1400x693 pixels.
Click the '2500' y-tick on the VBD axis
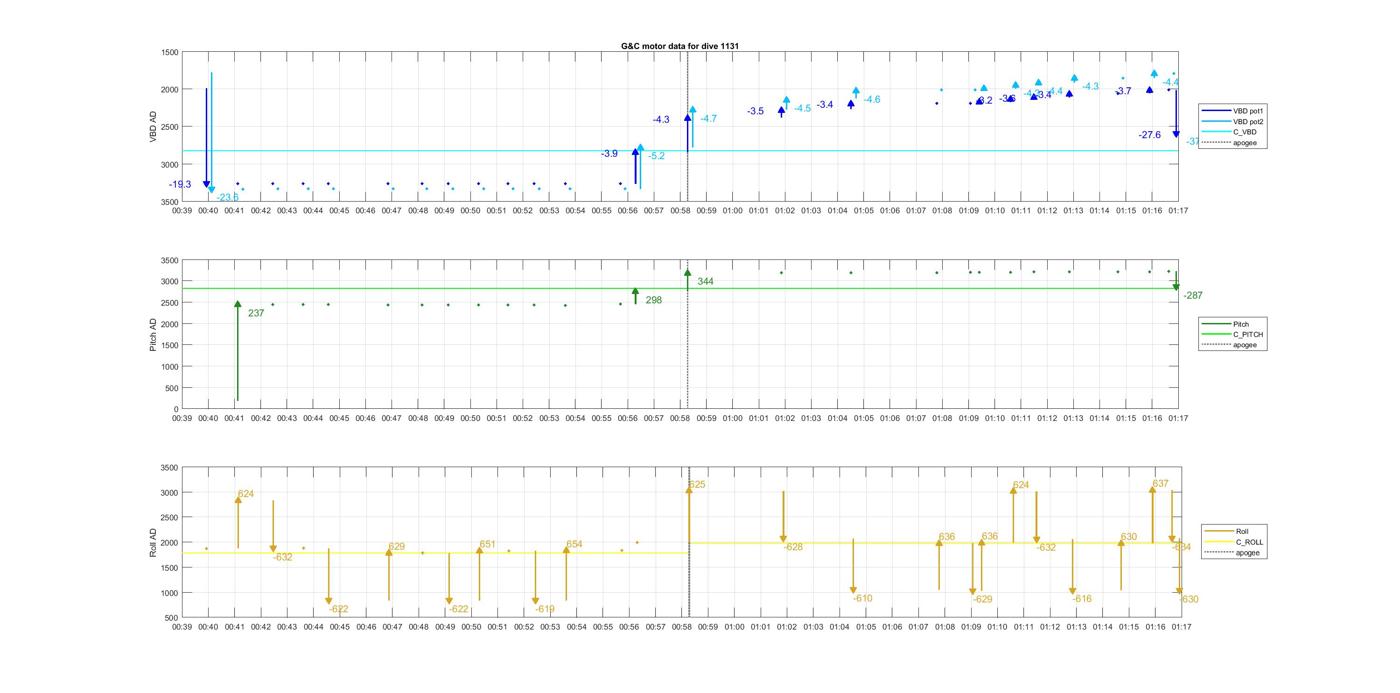[169, 127]
